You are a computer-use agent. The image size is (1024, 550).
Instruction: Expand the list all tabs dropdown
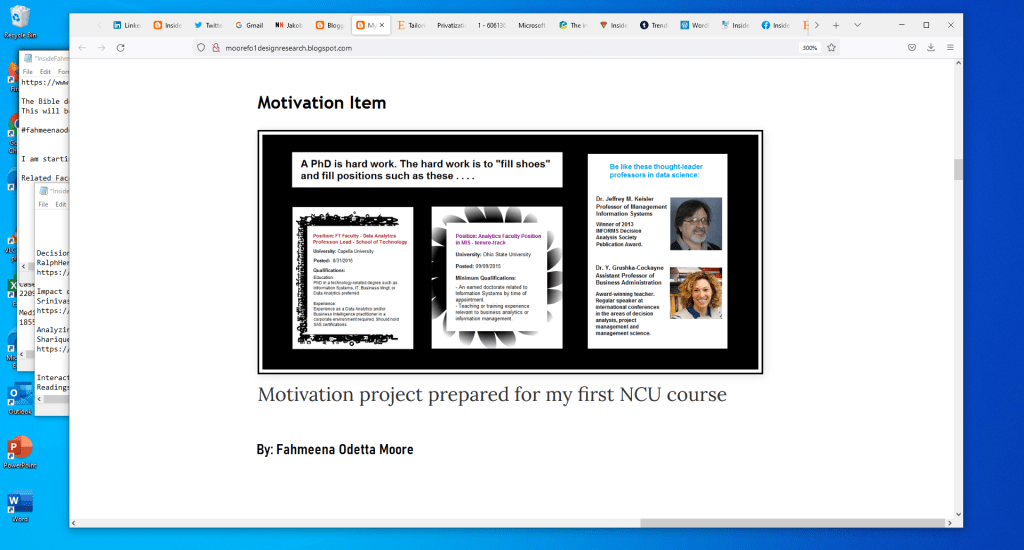(857, 25)
